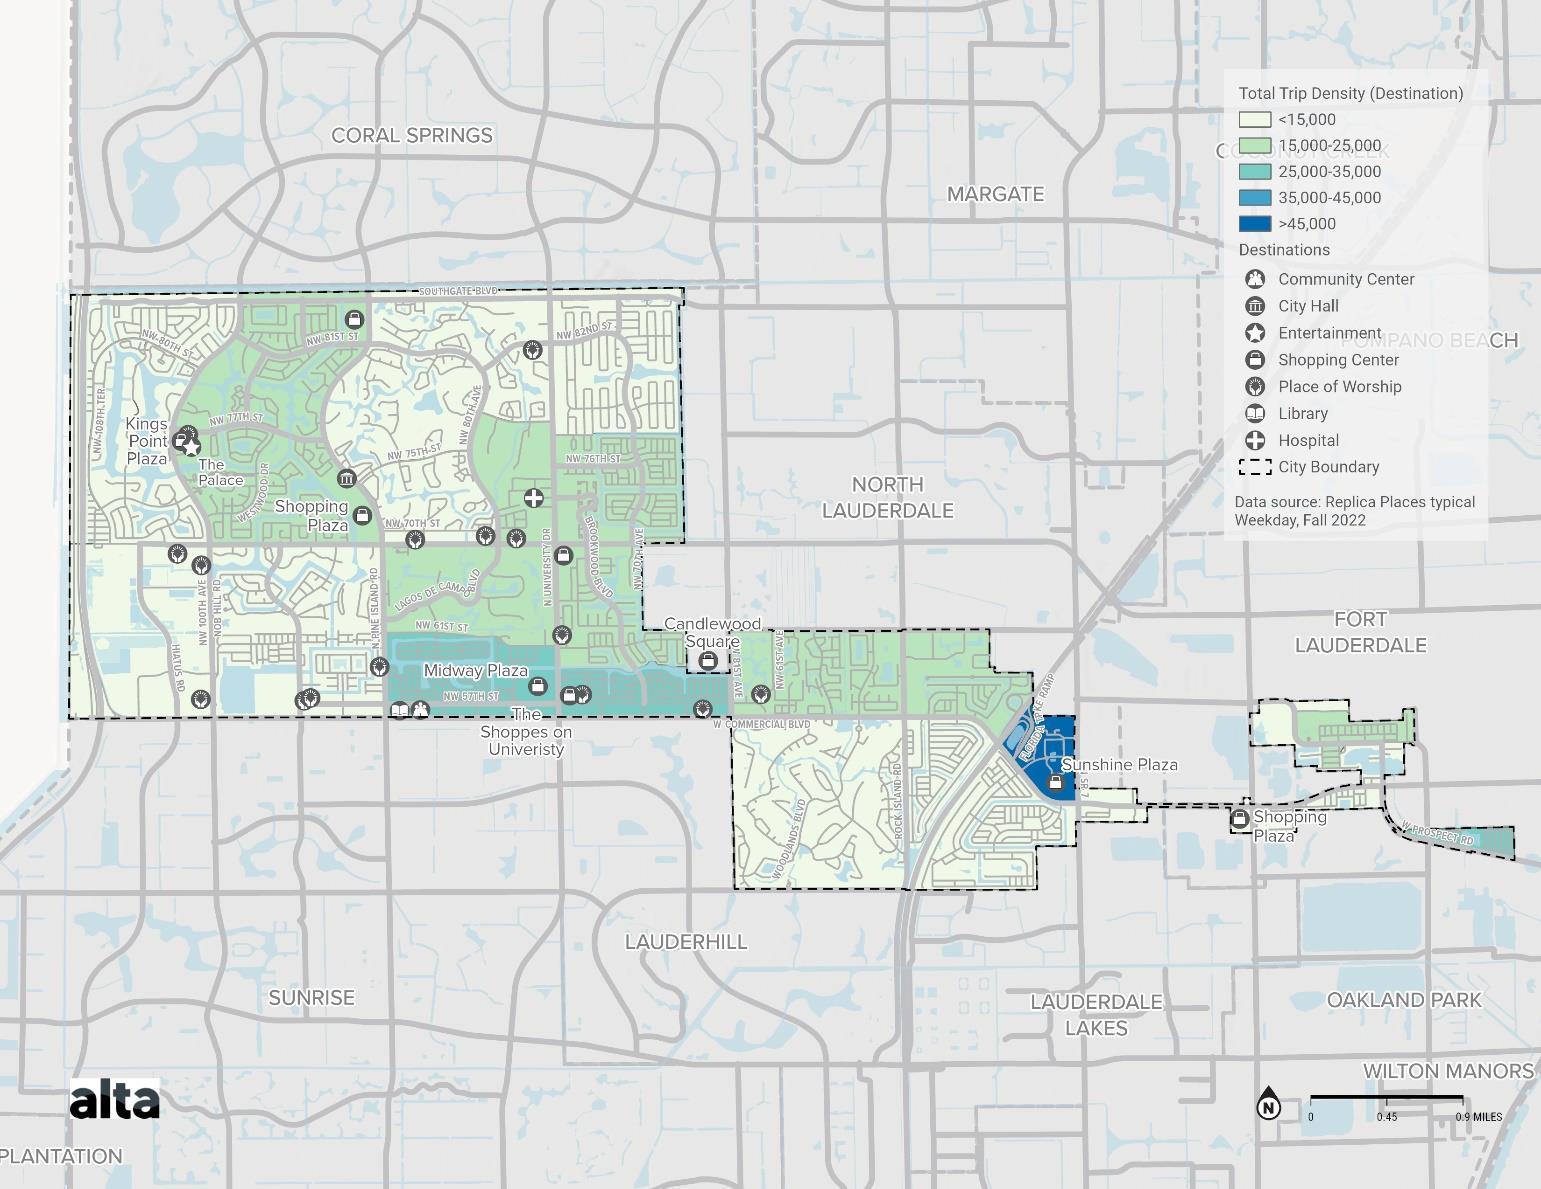Click the City Hall icon in the legend
This screenshot has width=1541, height=1189.
[x=1255, y=306]
